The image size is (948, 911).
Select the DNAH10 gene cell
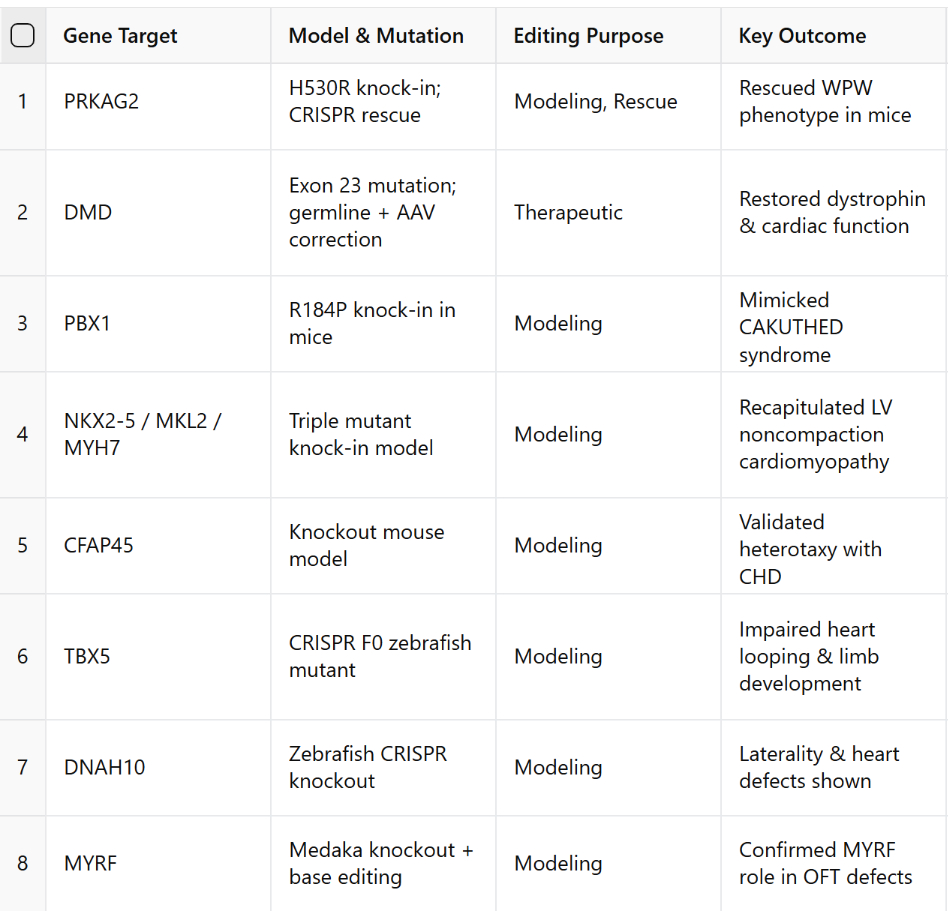click(104, 767)
